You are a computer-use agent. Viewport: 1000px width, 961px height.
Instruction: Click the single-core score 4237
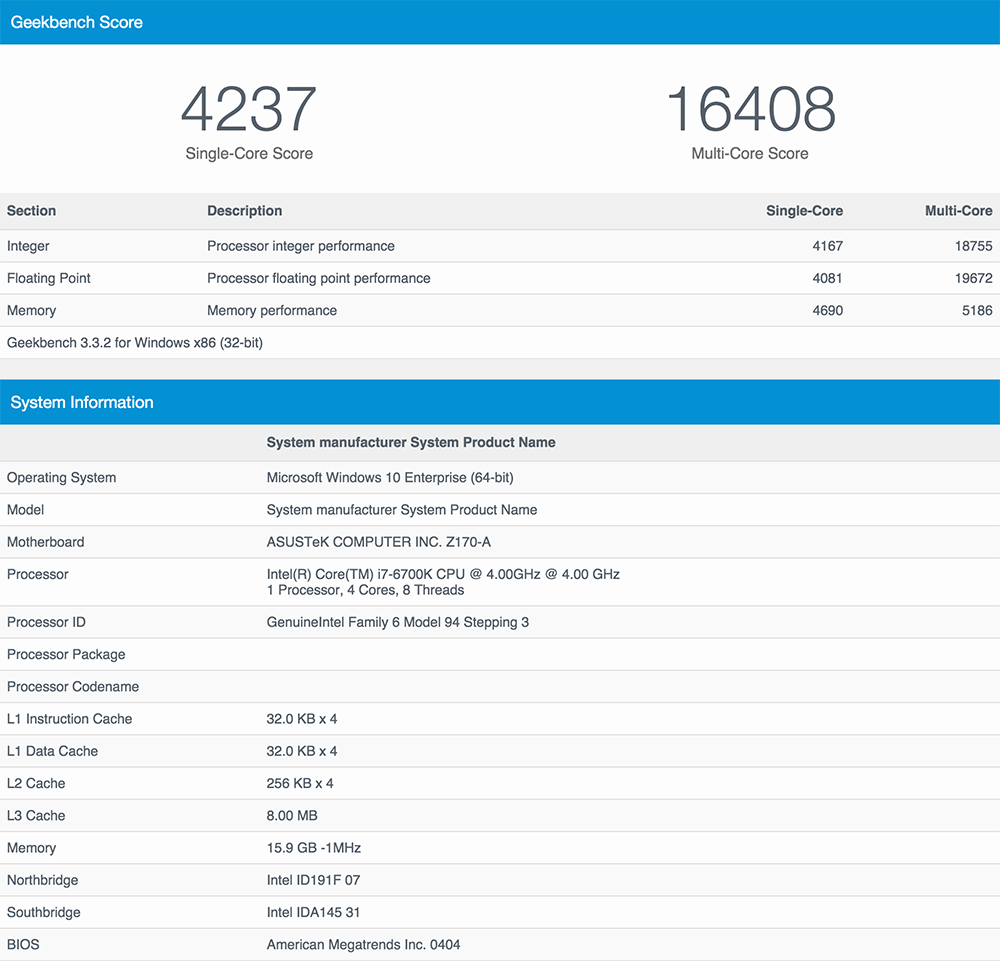coord(249,109)
